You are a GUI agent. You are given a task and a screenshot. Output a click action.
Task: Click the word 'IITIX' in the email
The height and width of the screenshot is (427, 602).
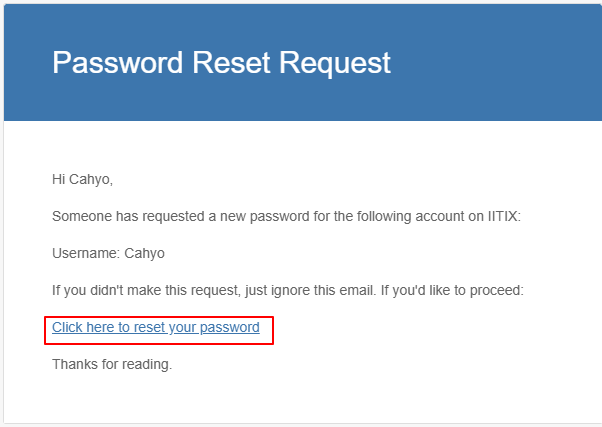click(x=502, y=216)
